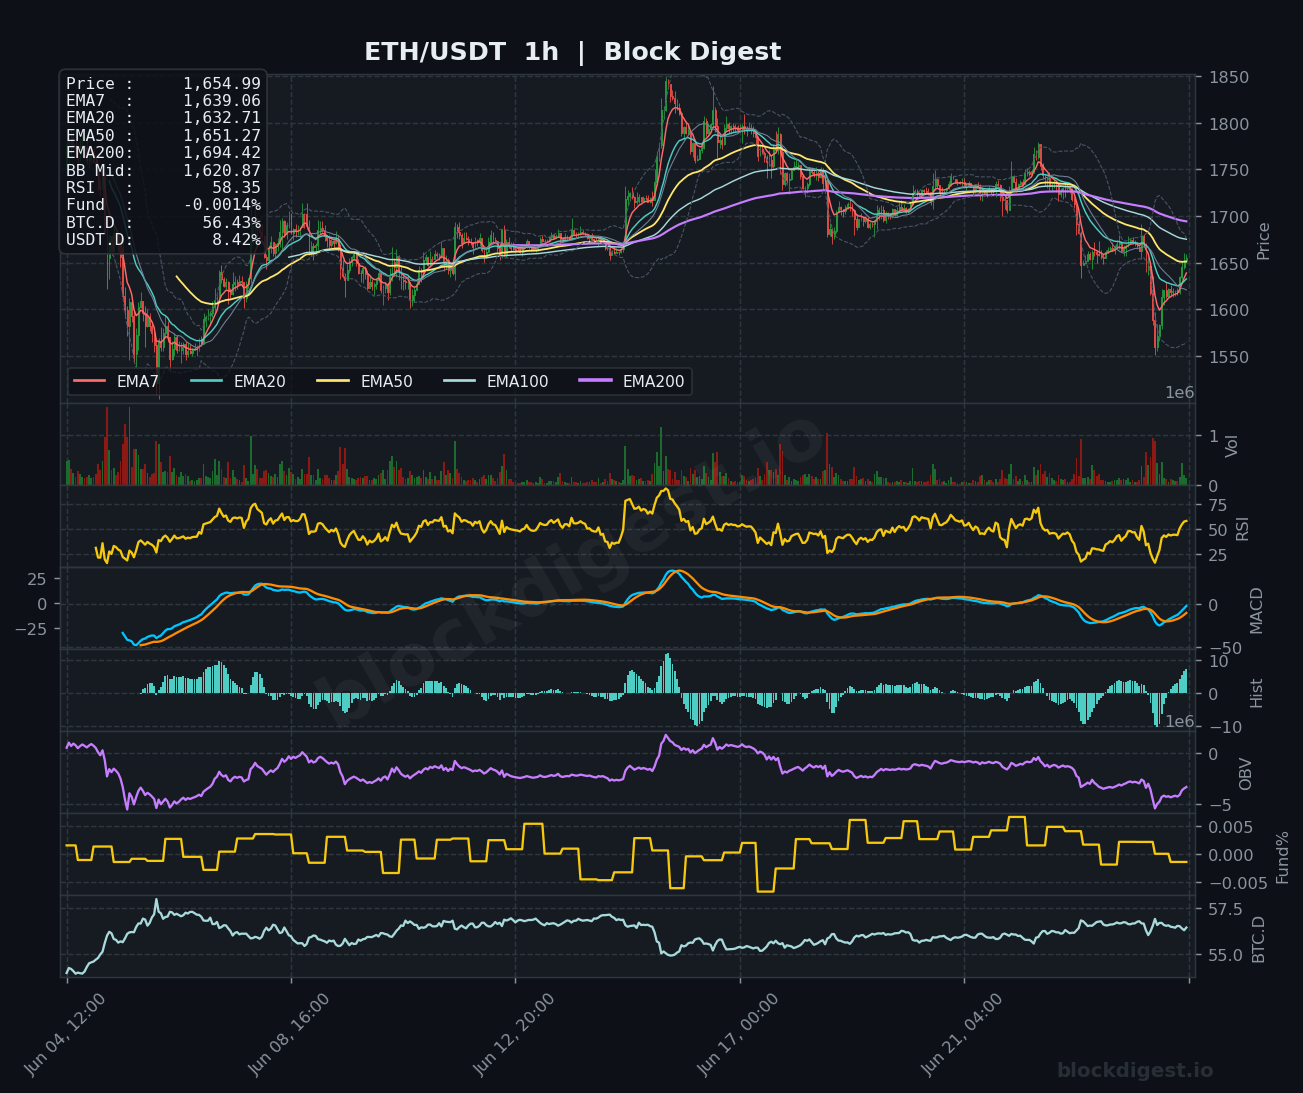The height and width of the screenshot is (1093, 1303).
Task: Click the 1600 price axis tick
Action: coord(1228,310)
